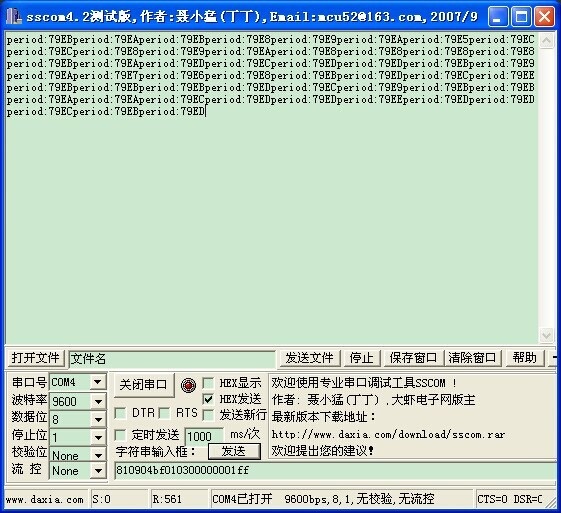Click the 关闭串口 close port button

tap(144, 385)
